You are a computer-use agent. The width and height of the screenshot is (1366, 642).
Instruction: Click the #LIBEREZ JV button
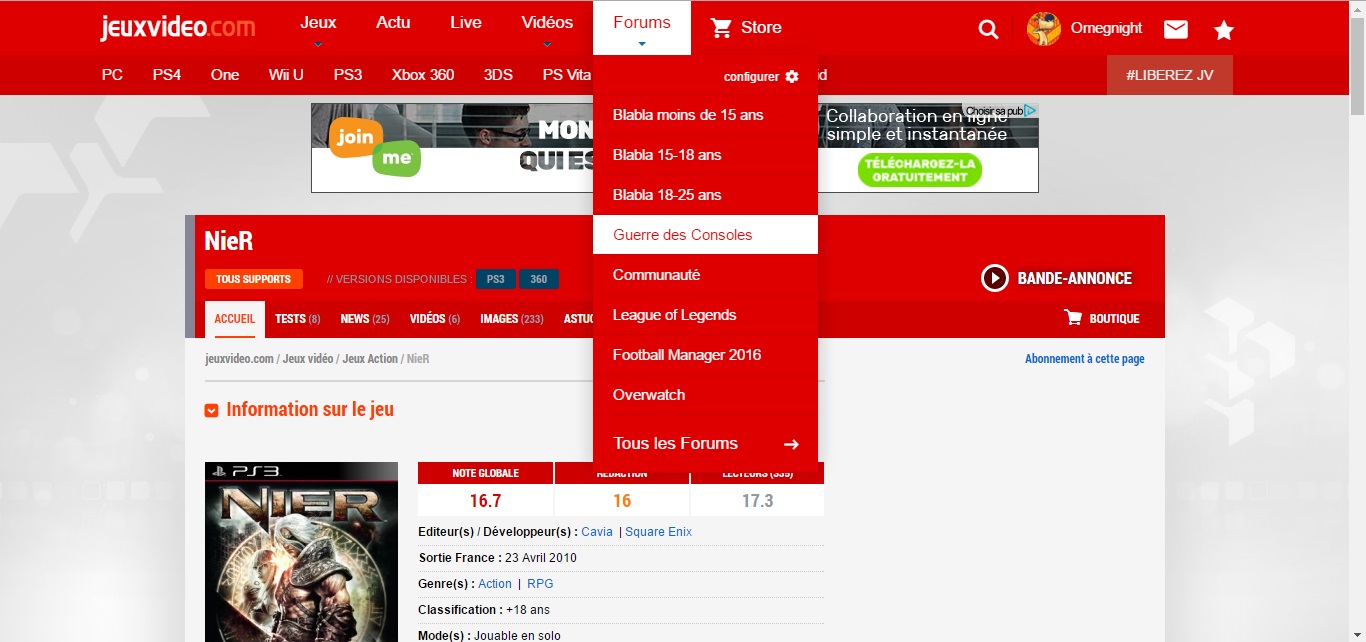click(x=1170, y=75)
